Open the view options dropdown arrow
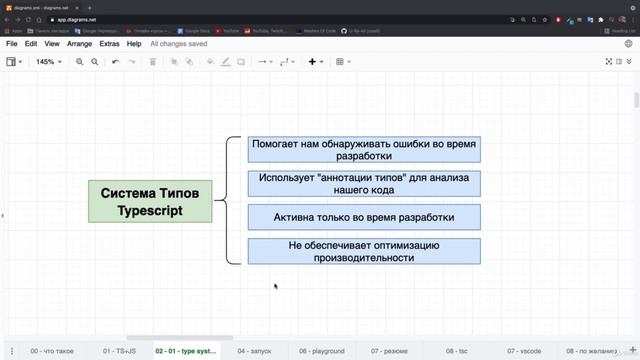Image resolution: width=640 pixels, height=360 pixels. click(20, 62)
